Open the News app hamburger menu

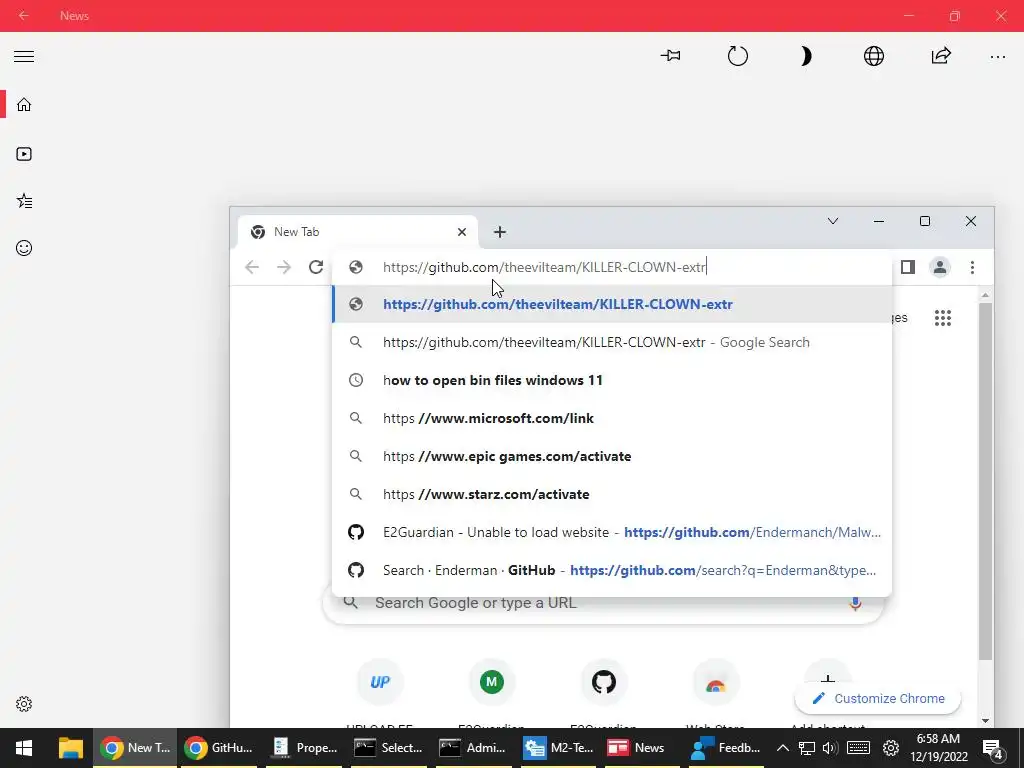coord(24,57)
